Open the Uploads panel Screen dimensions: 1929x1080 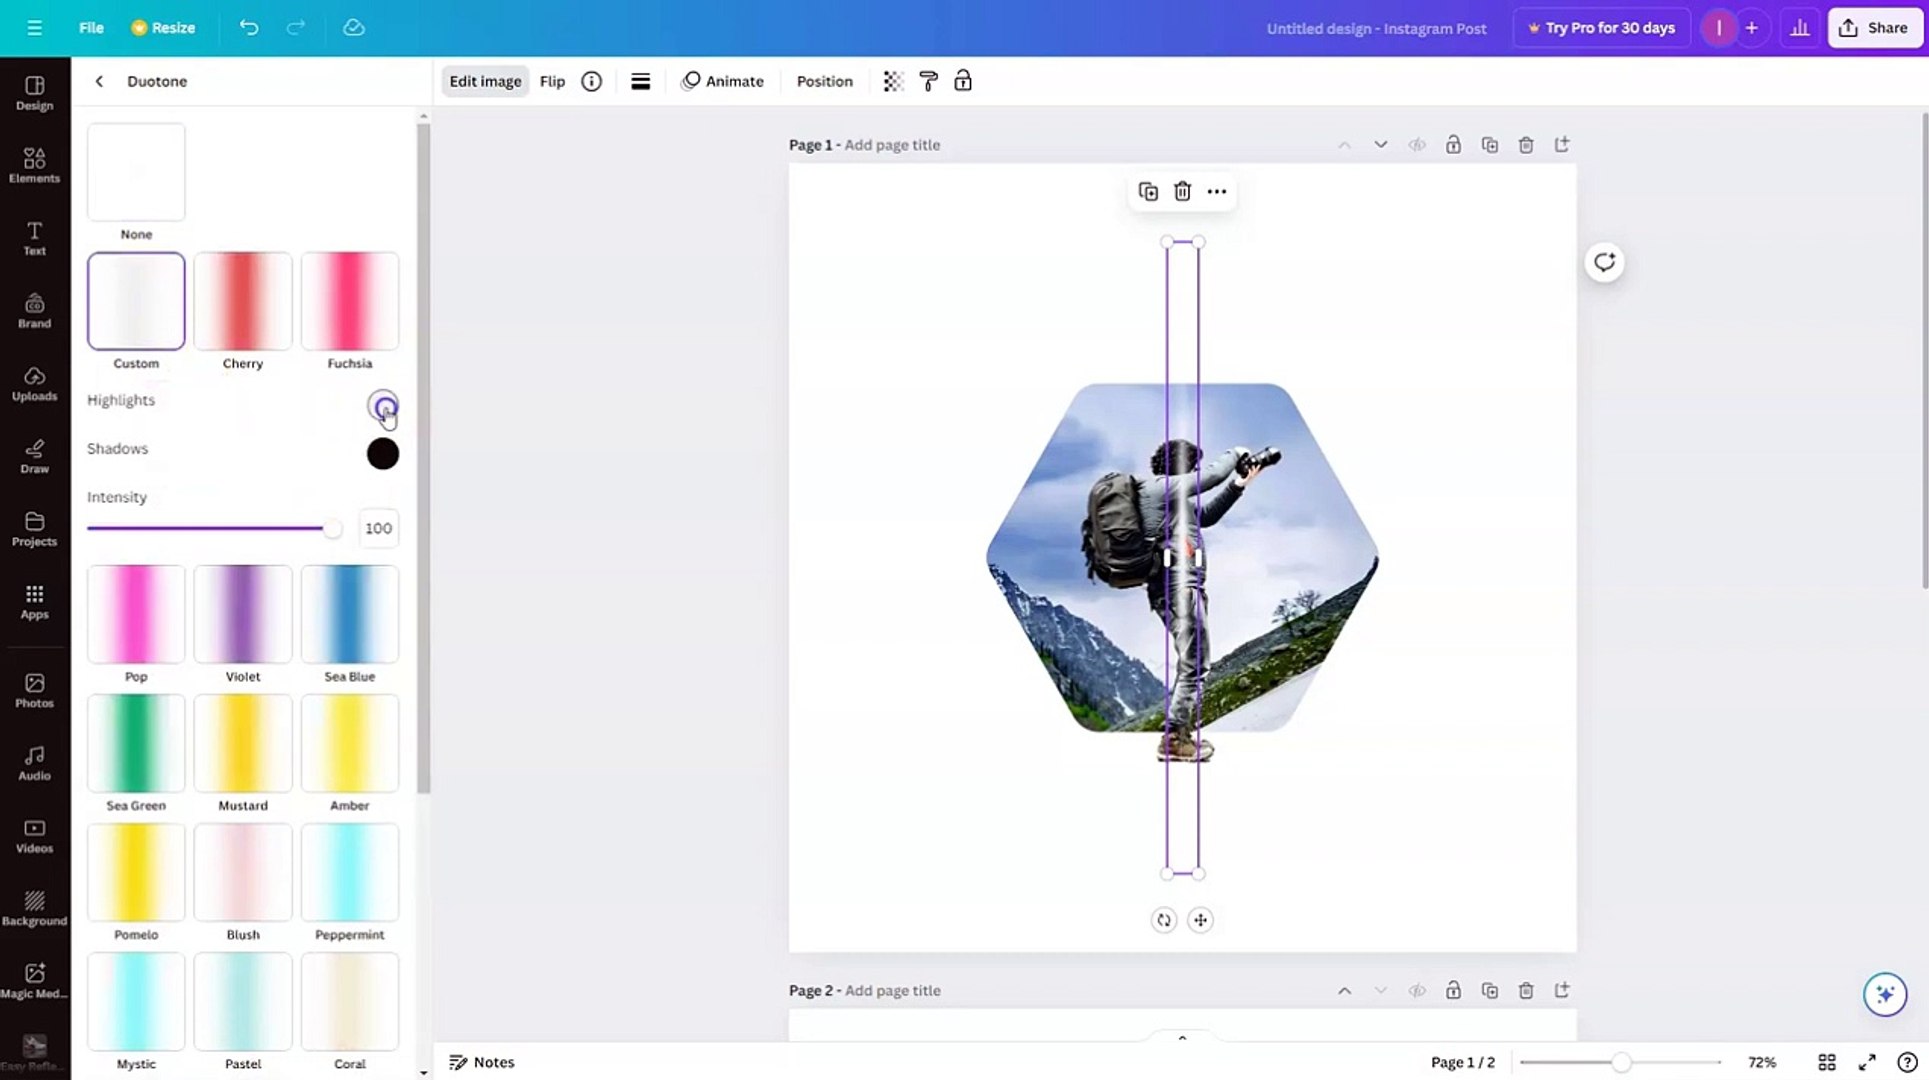[x=35, y=383]
